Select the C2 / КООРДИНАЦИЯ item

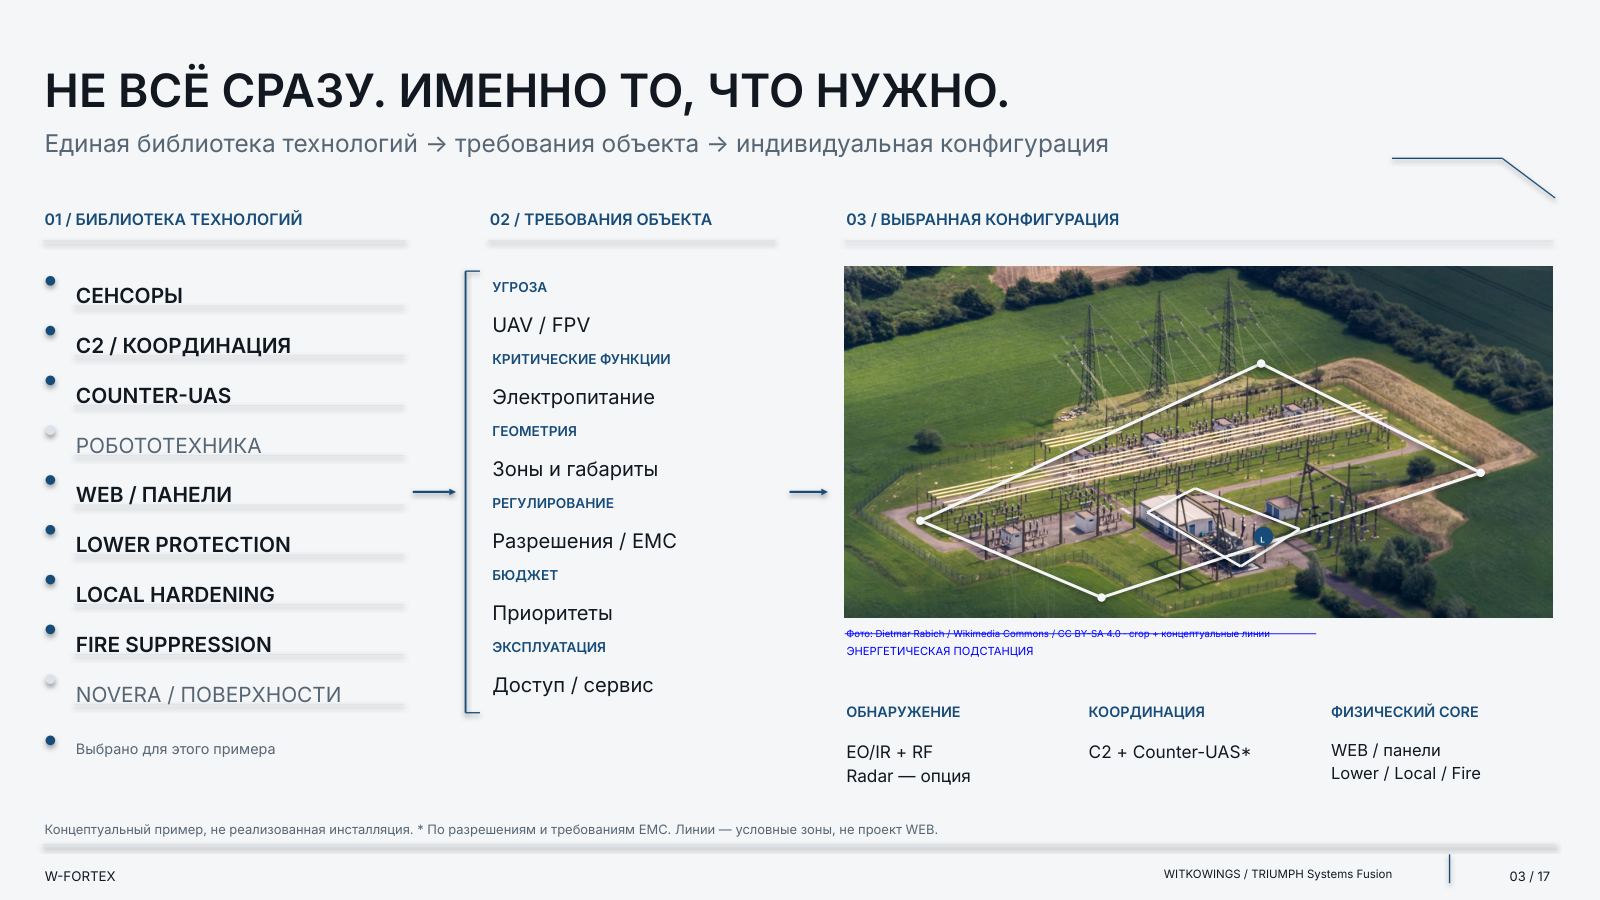tap(183, 346)
